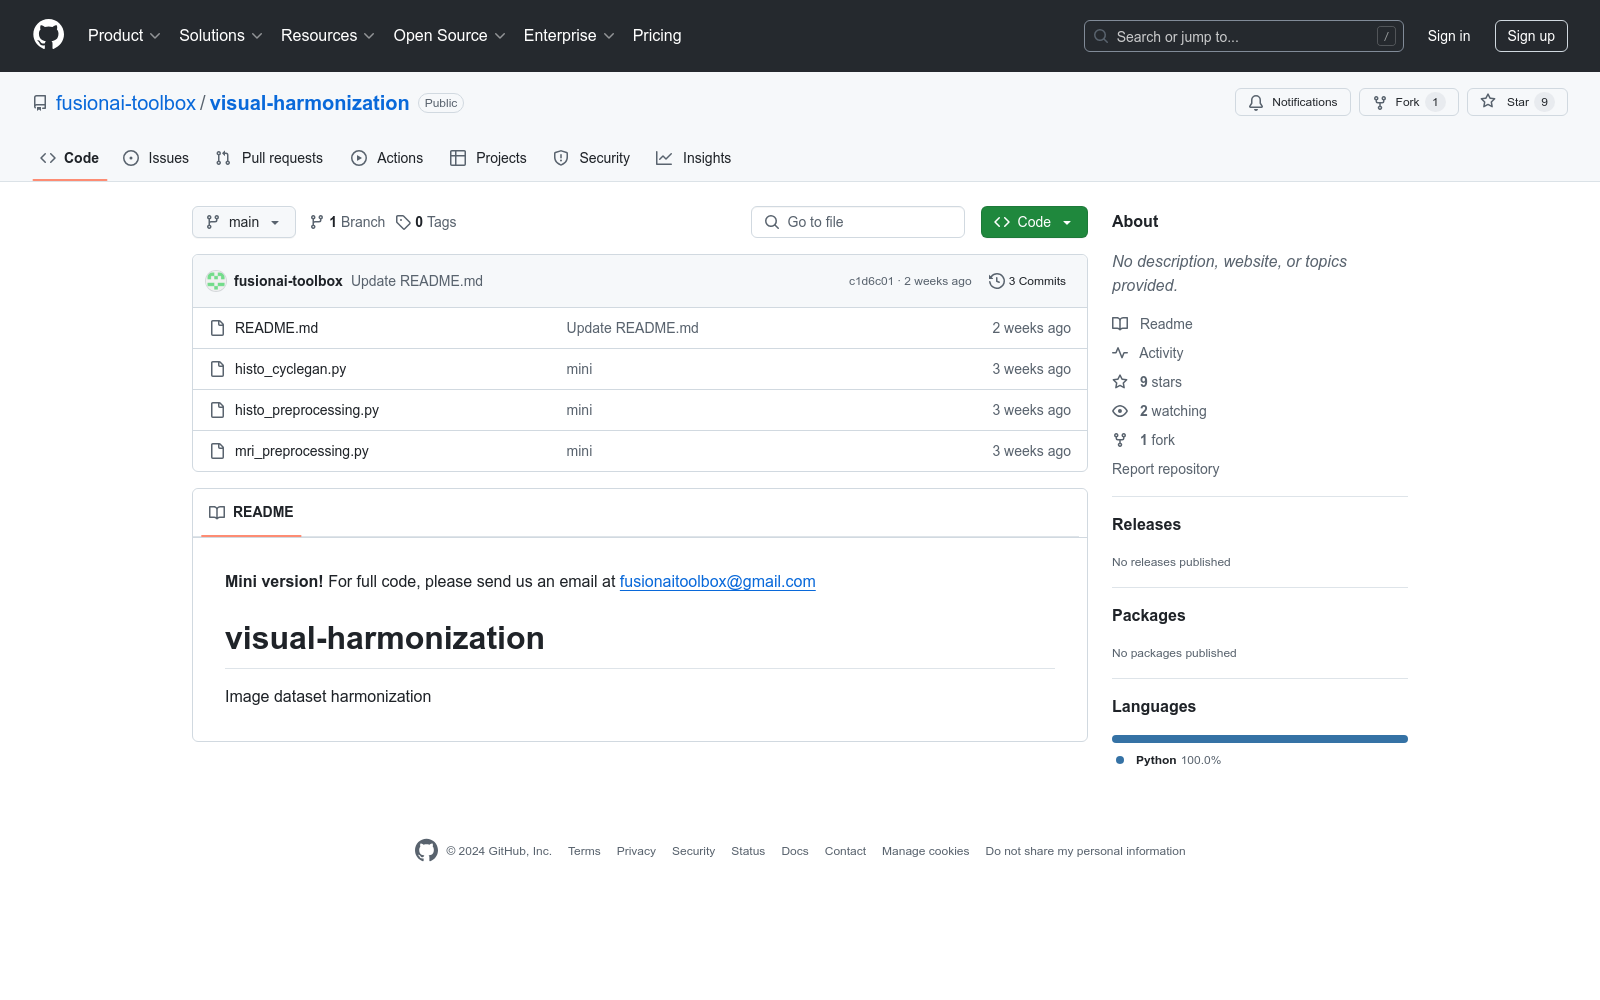Open the Product dropdown menu
Screen dimensions: 1600x1000
(124, 35)
